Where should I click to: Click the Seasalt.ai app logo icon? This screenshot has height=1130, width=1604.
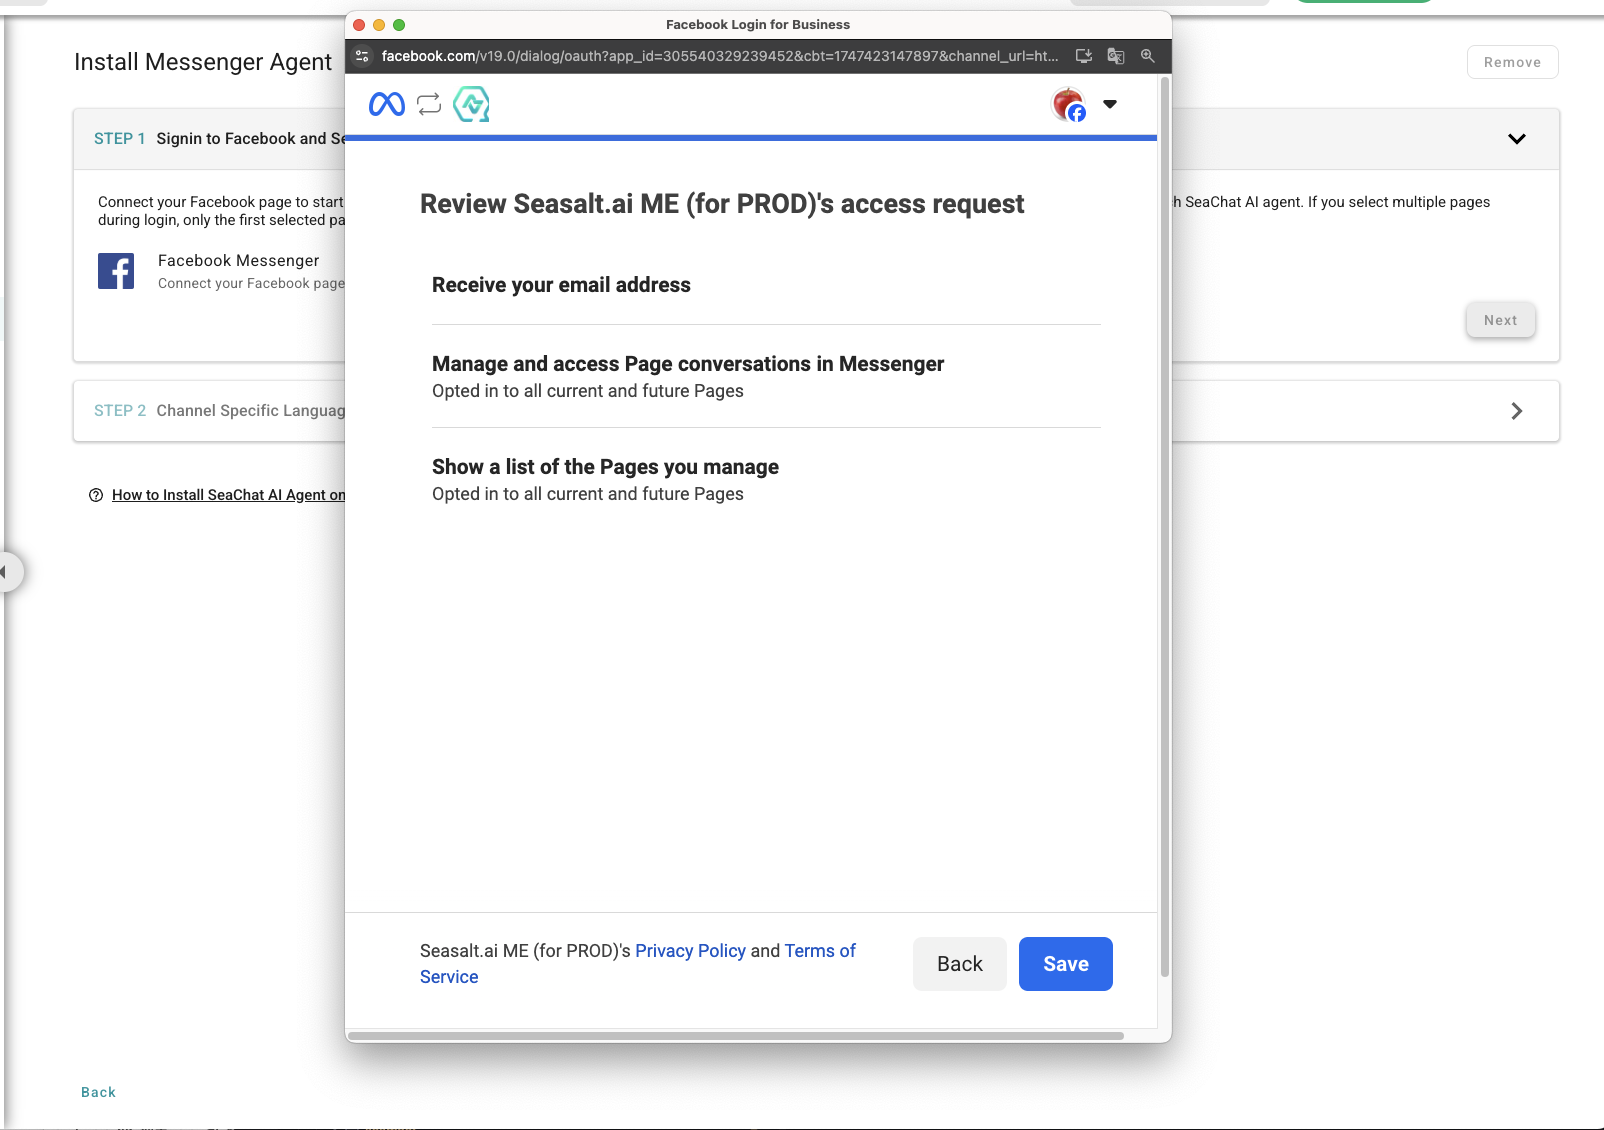(472, 104)
